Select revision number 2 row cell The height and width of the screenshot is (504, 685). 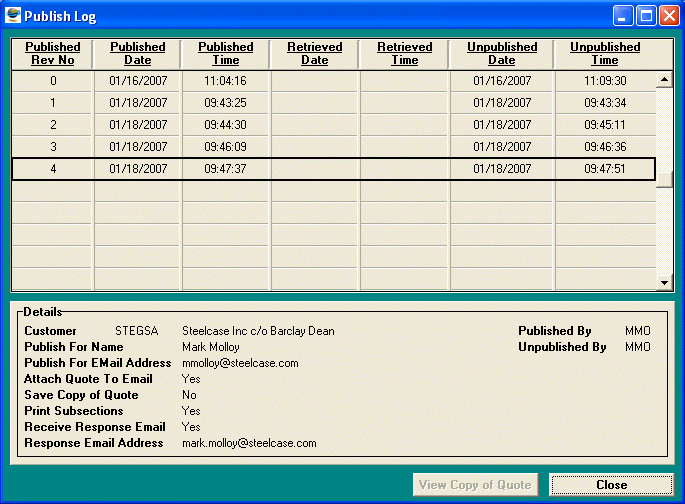coord(53,125)
